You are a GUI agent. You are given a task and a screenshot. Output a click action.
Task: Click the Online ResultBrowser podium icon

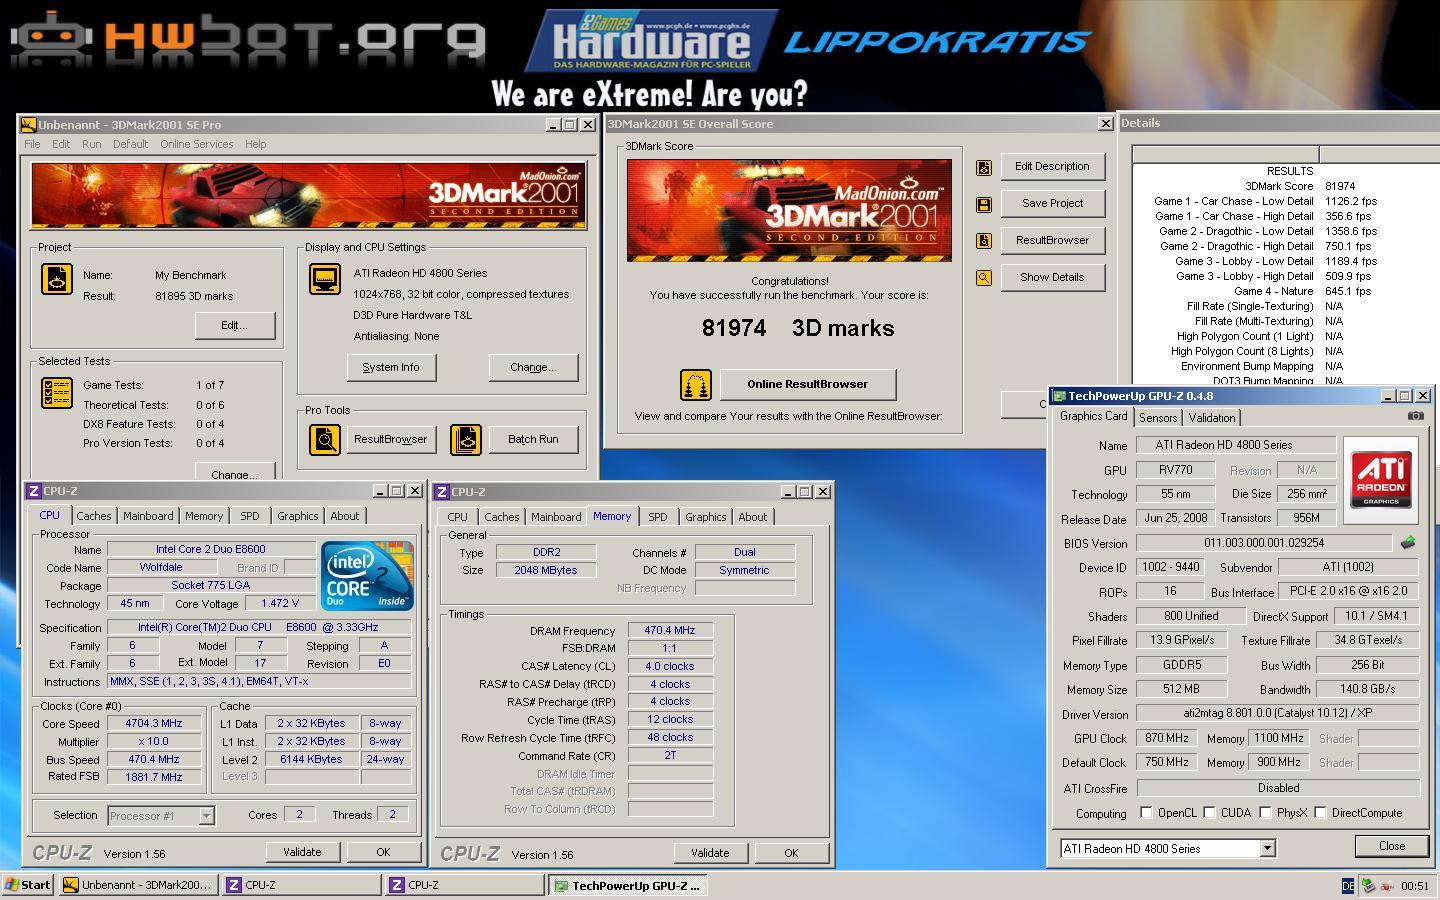(695, 385)
